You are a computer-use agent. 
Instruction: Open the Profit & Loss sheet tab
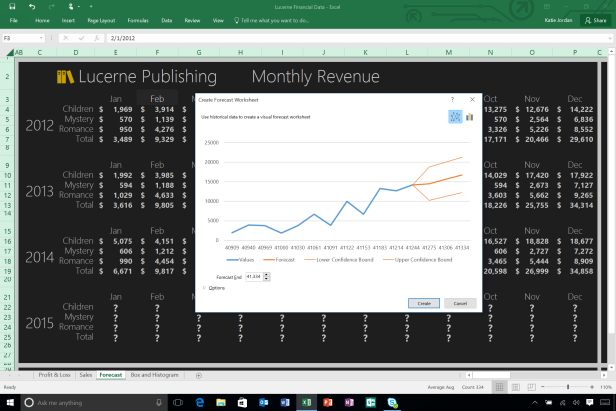click(54, 375)
